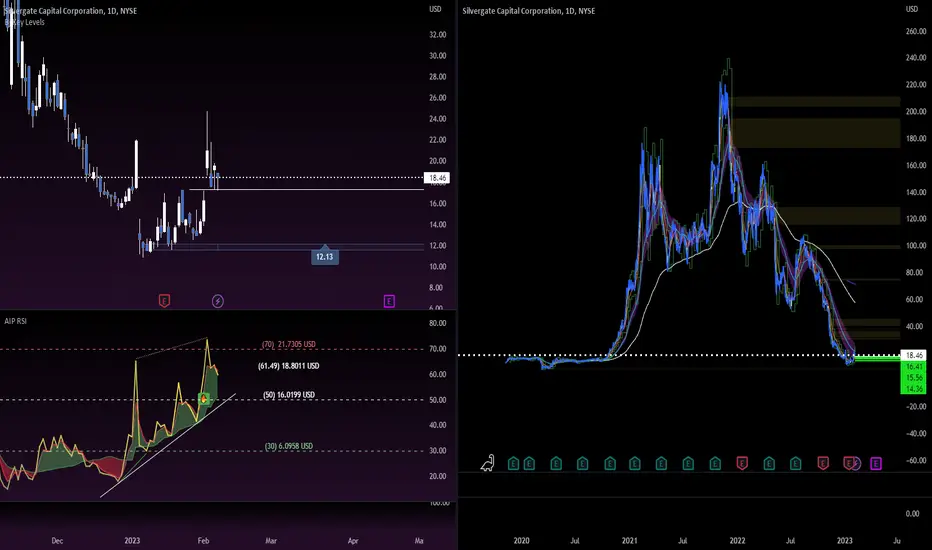Click the purple upcoming earnings icon left chart

pyautogui.click(x=389, y=301)
